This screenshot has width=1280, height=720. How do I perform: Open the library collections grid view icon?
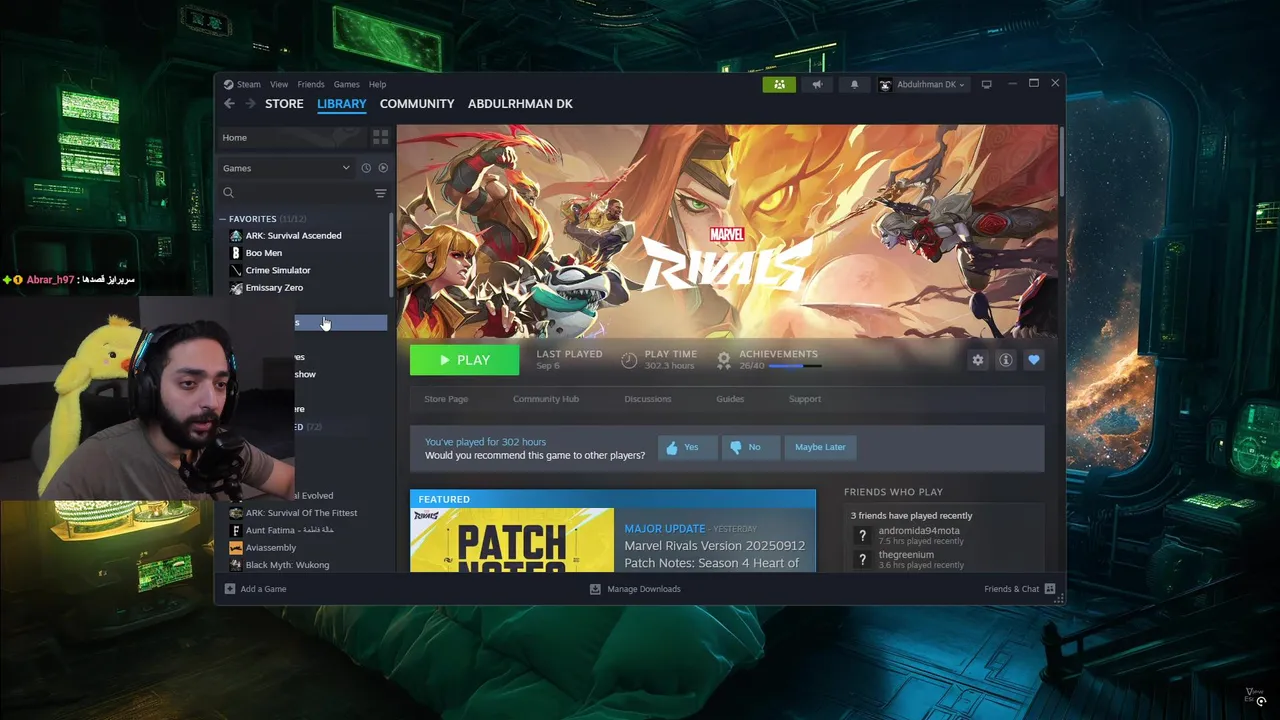pyautogui.click(x=380, y=137)
